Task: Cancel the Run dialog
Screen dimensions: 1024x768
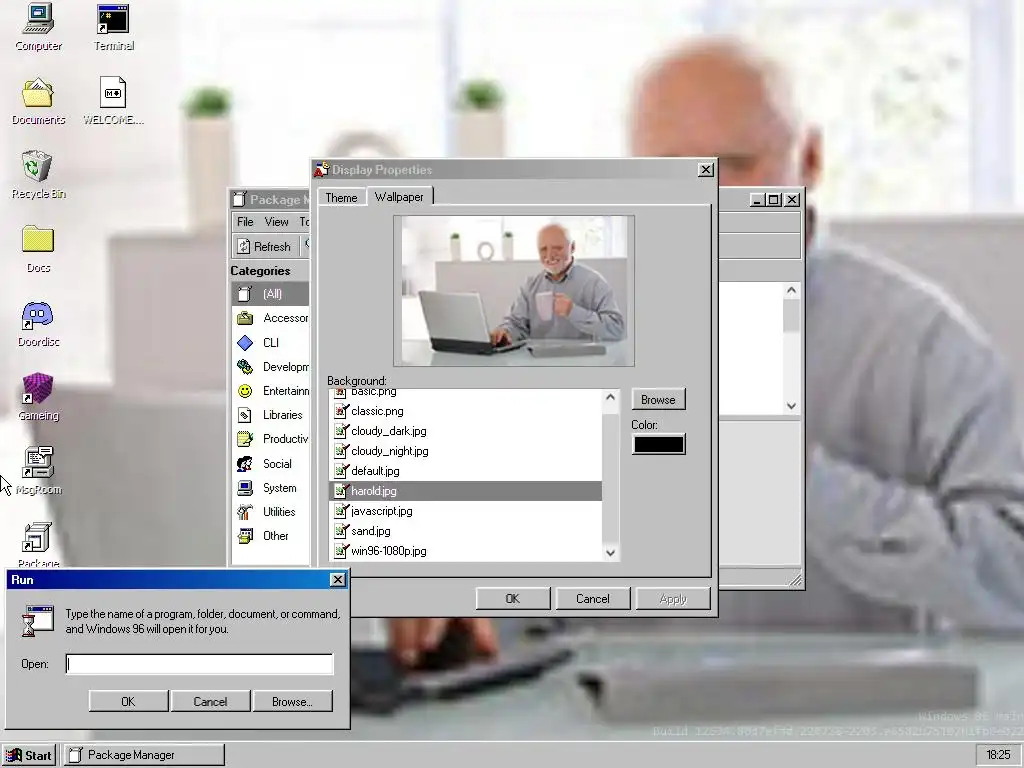Action: 210,701
